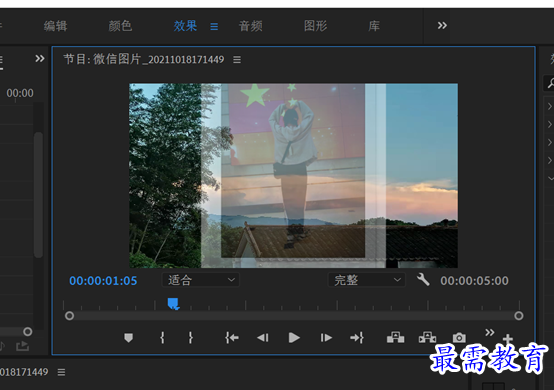Add a marker with the marker button

point(129,338)
